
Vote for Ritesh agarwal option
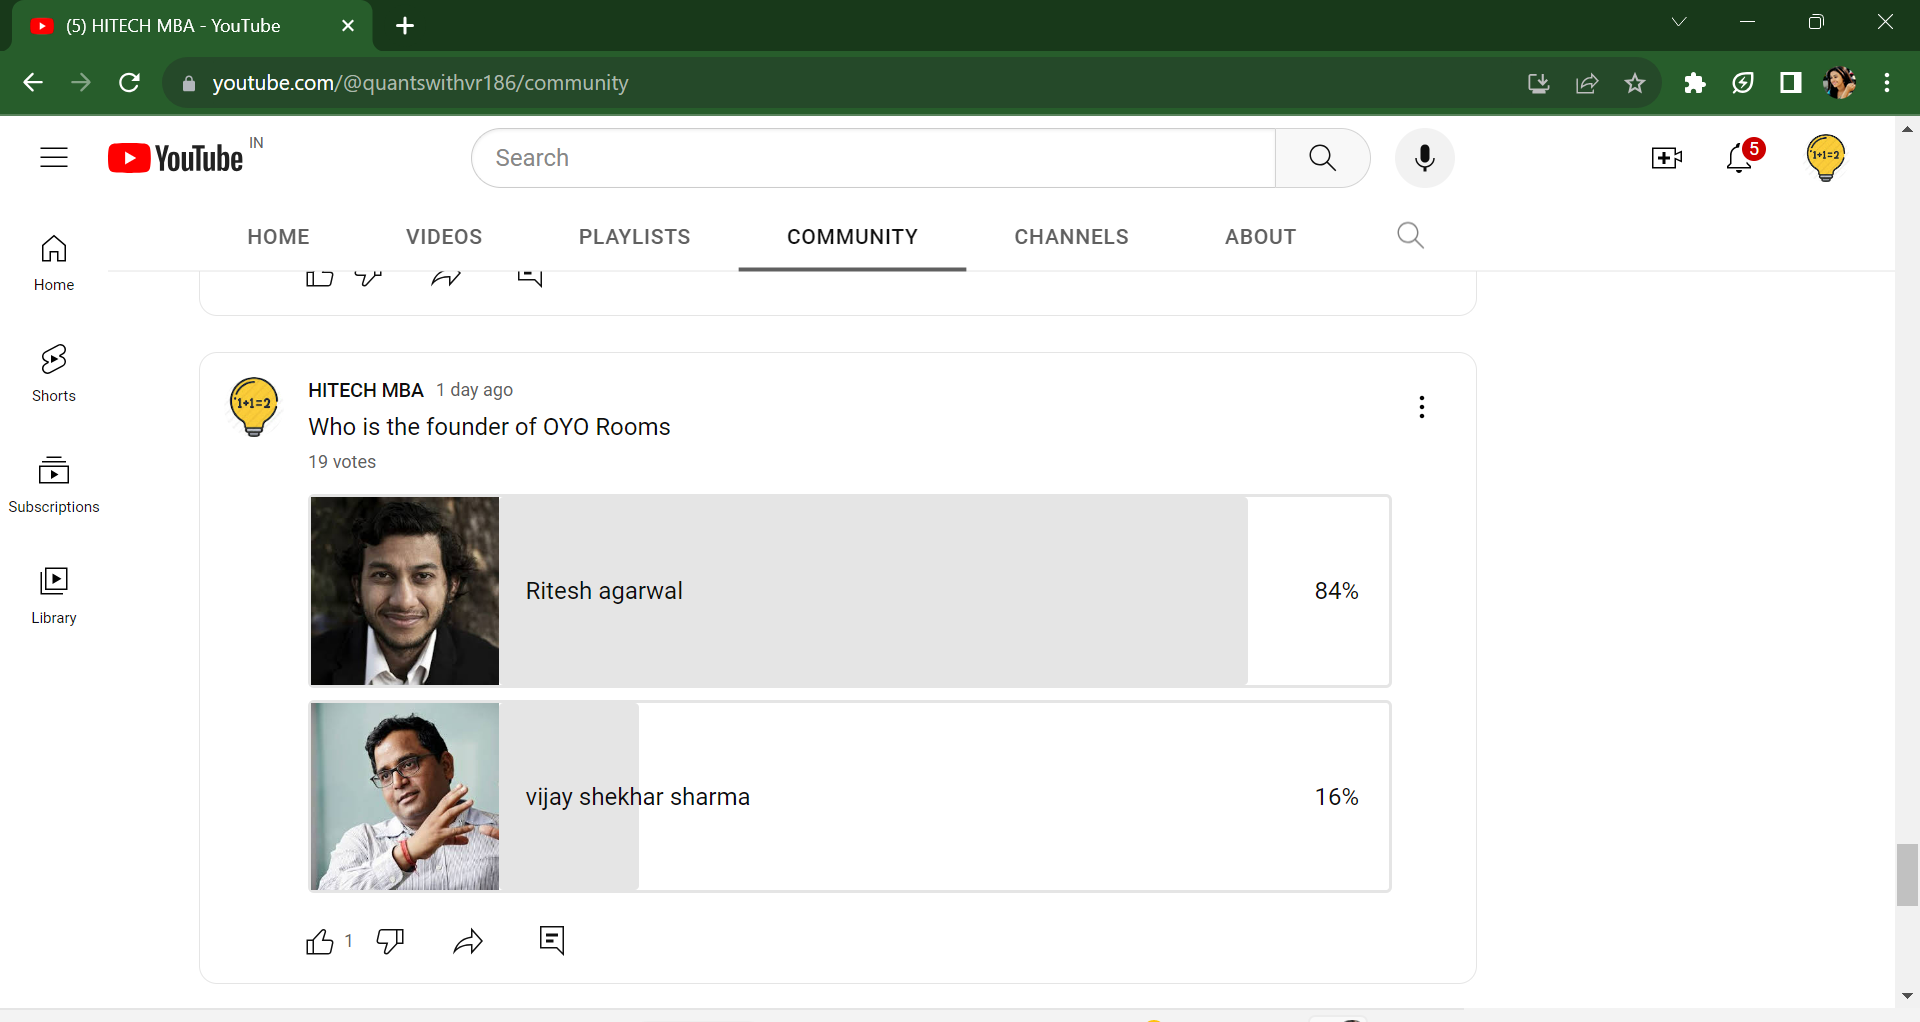[x=850, y=591]
